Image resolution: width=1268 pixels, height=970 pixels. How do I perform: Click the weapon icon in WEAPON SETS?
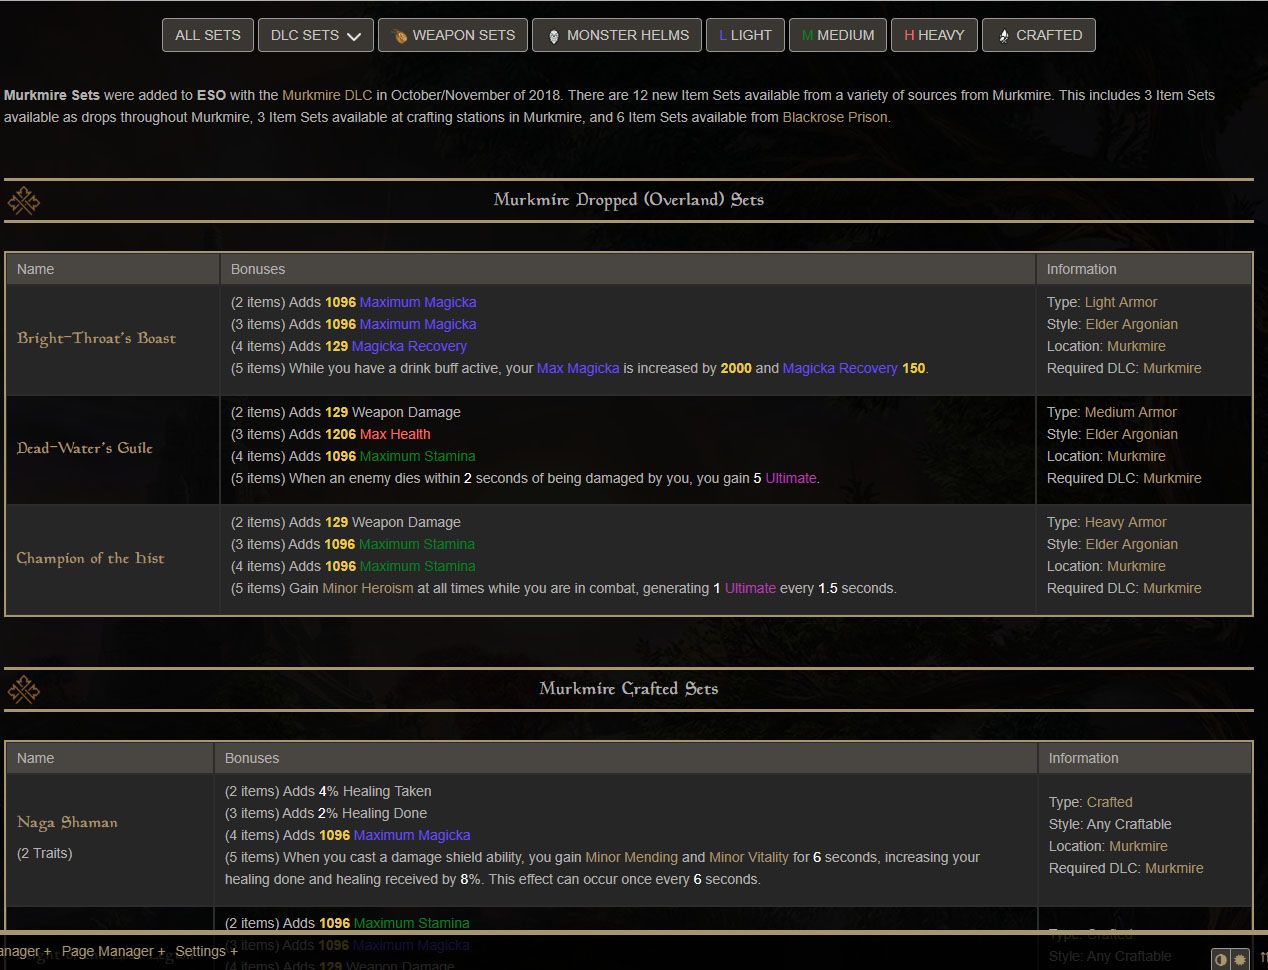pyautogui.click(x=399, y=36)
